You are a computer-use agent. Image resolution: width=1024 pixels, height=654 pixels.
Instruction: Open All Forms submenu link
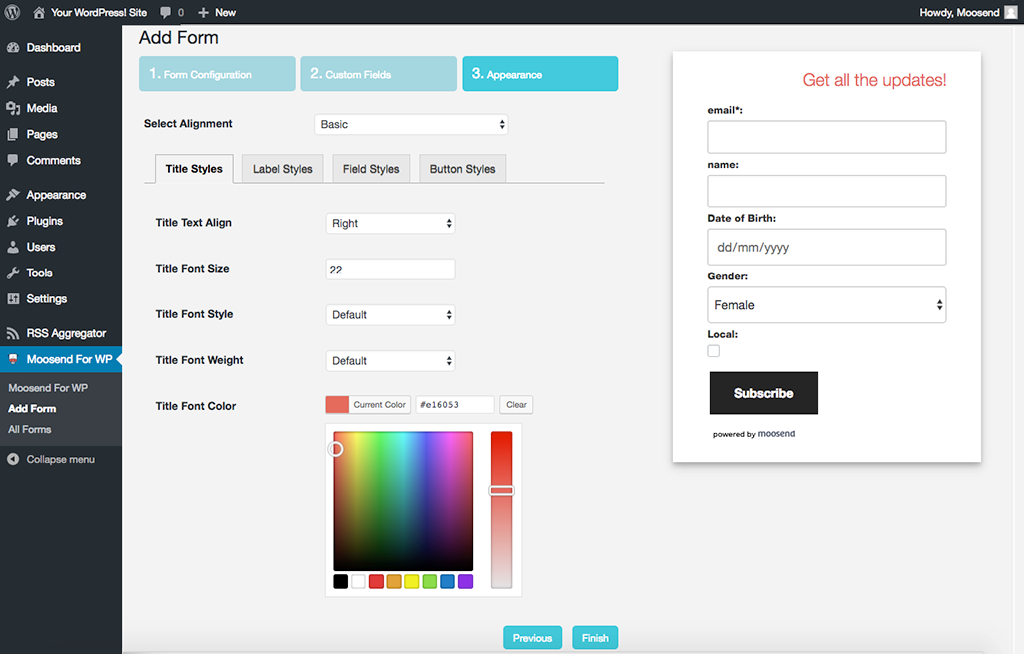[29, 429]
